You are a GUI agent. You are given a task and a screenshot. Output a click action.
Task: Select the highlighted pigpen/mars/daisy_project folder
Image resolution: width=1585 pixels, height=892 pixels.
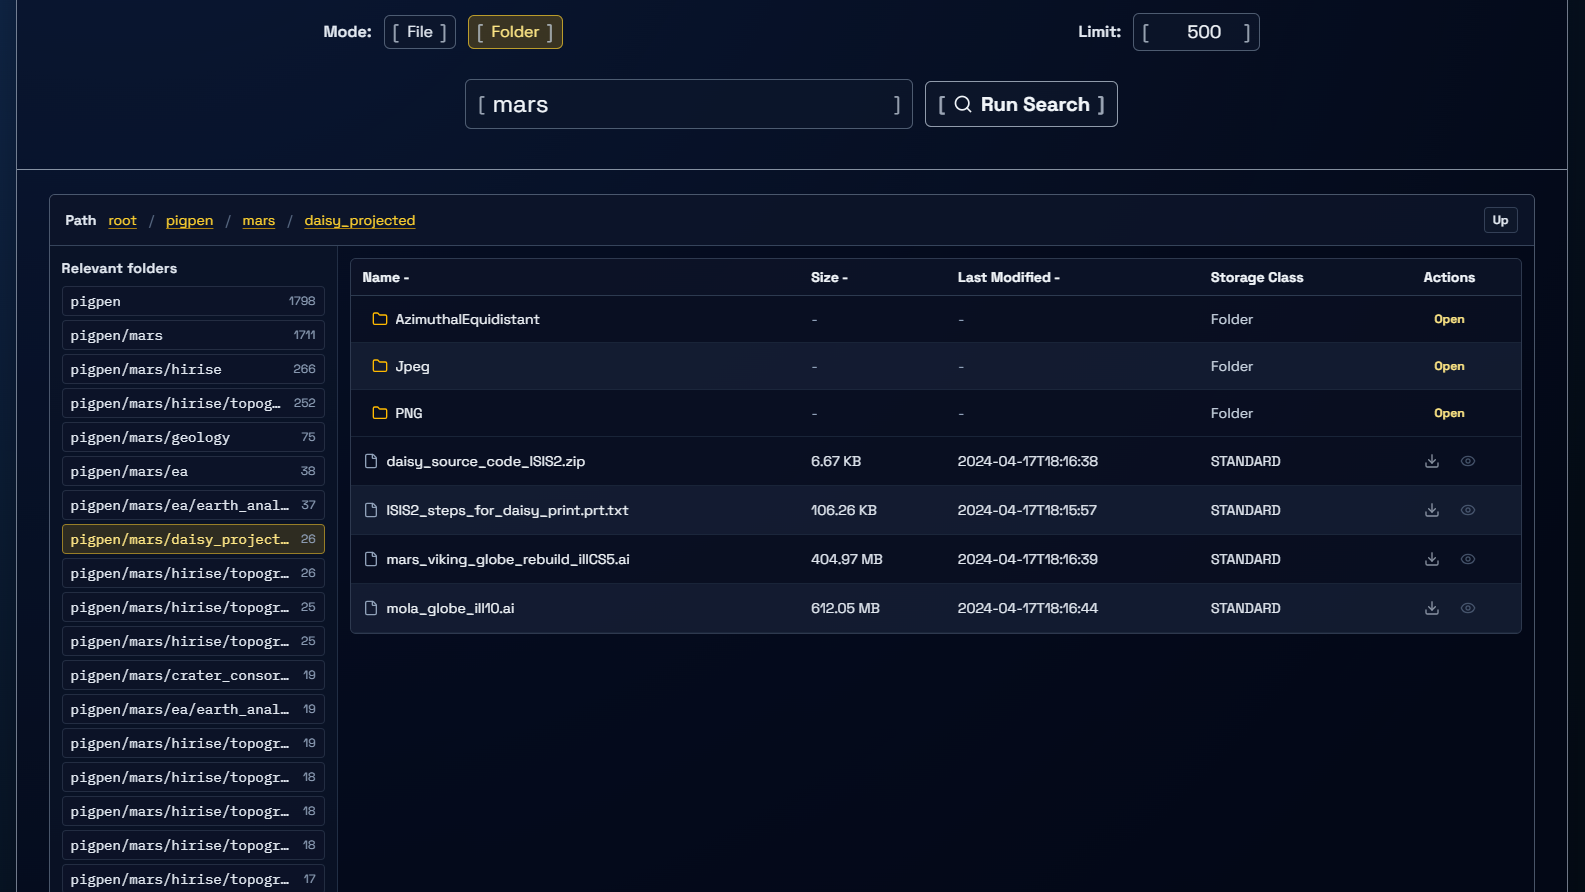[x=193, y=539]
